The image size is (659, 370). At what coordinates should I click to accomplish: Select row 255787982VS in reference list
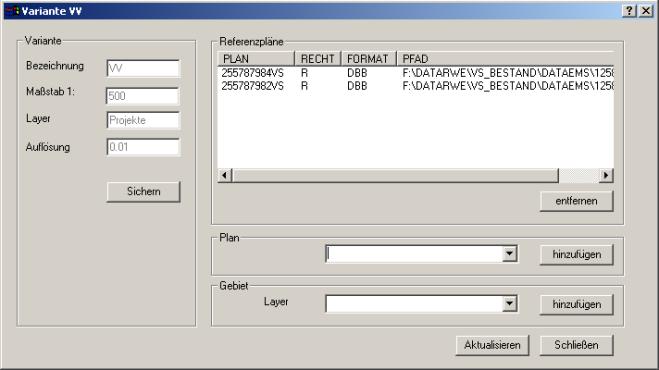(x=416, y=86)
